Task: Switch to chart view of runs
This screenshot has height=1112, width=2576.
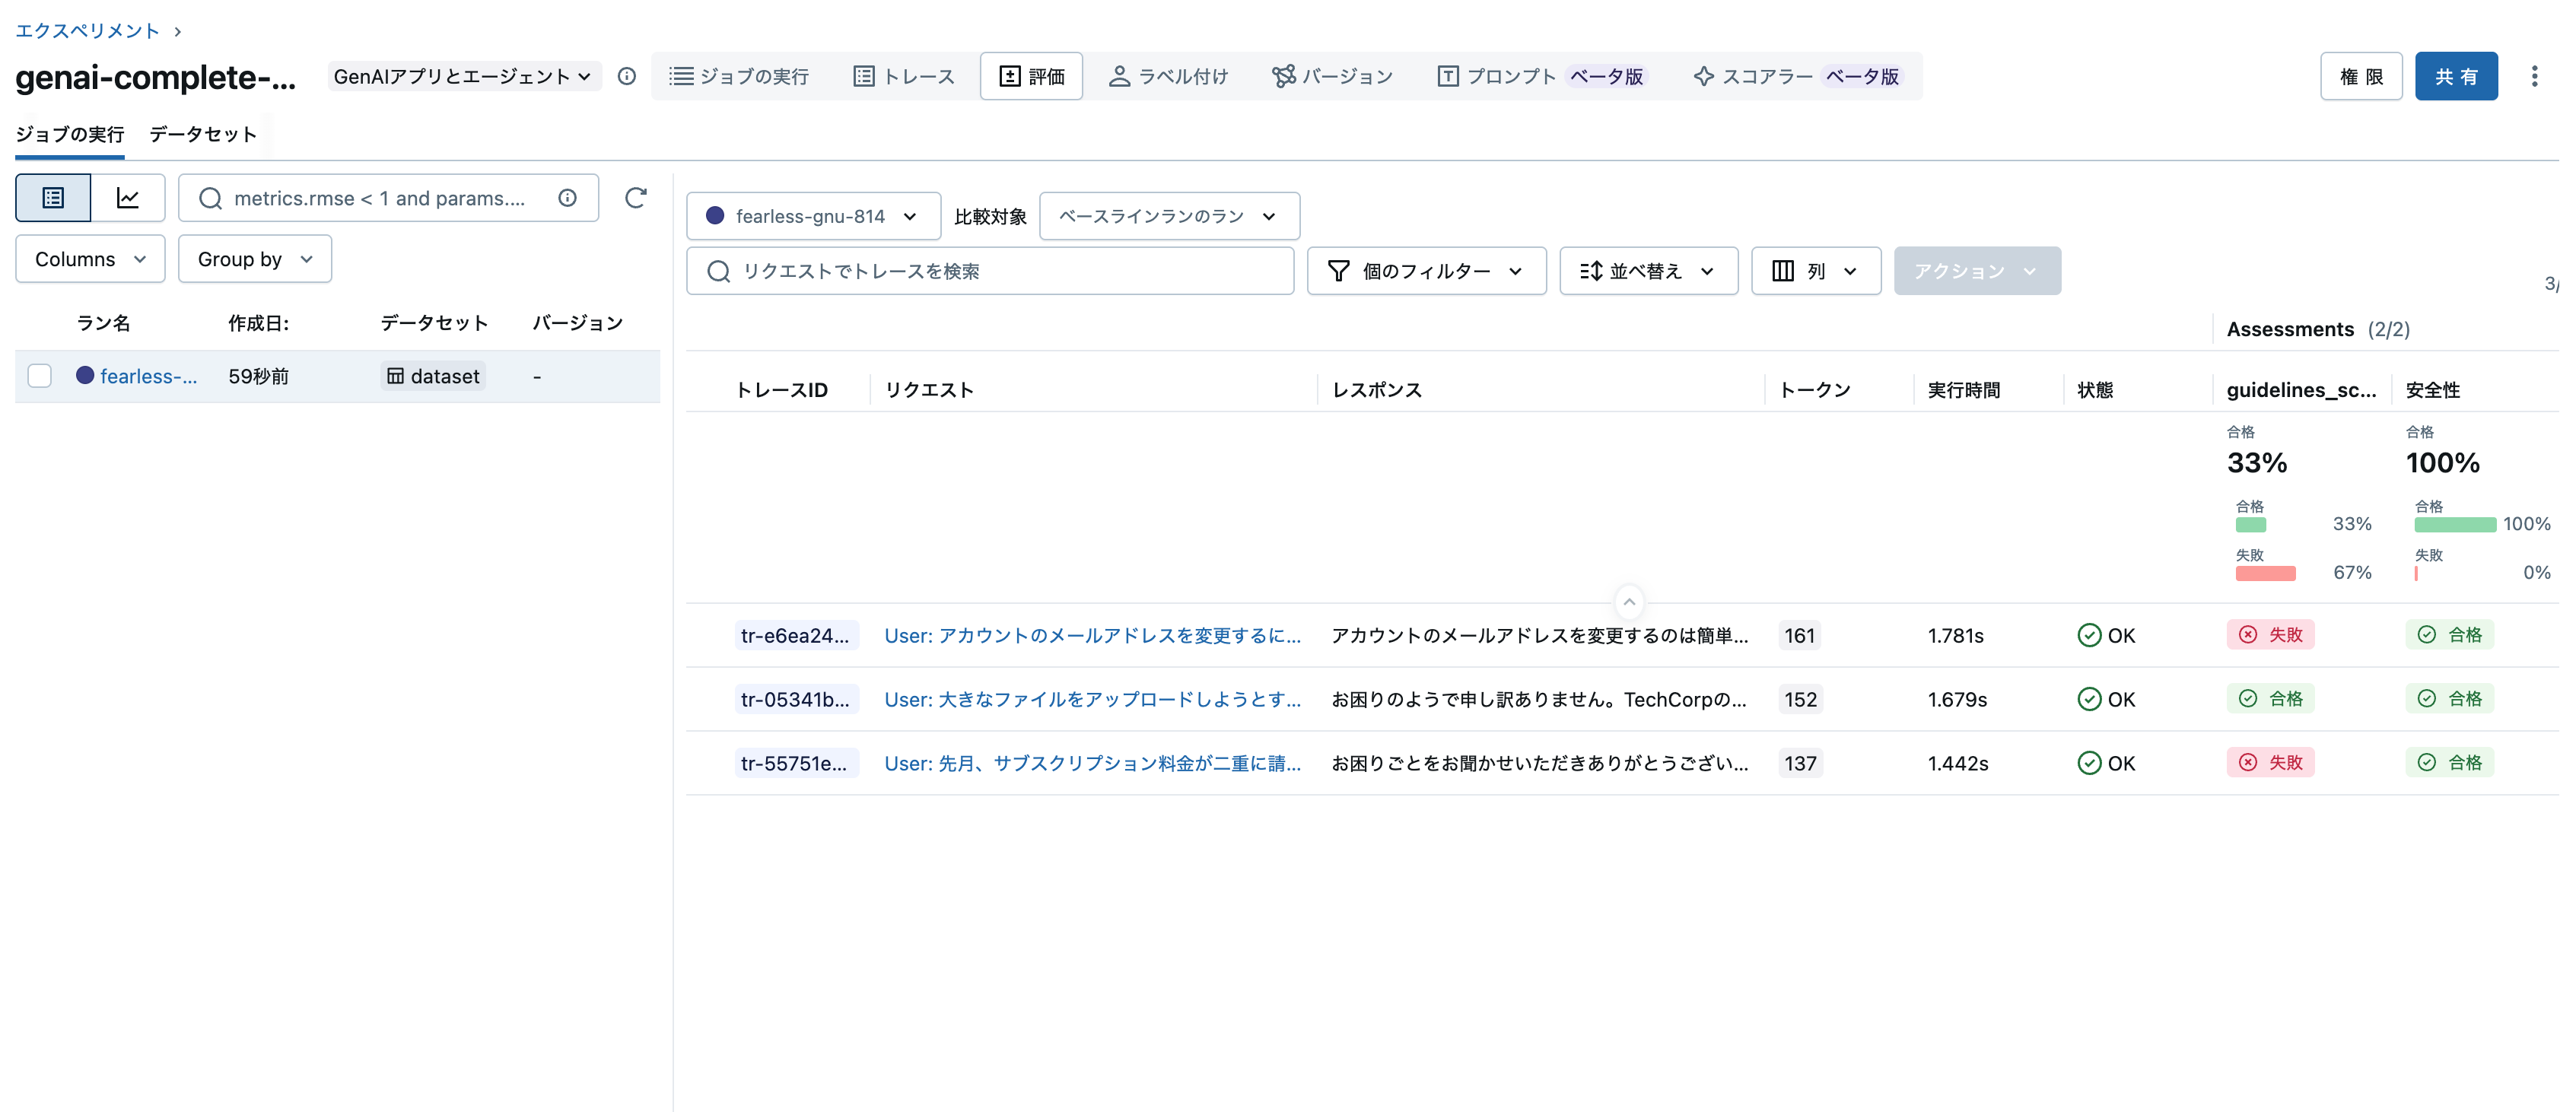Action: pos(128,197)
